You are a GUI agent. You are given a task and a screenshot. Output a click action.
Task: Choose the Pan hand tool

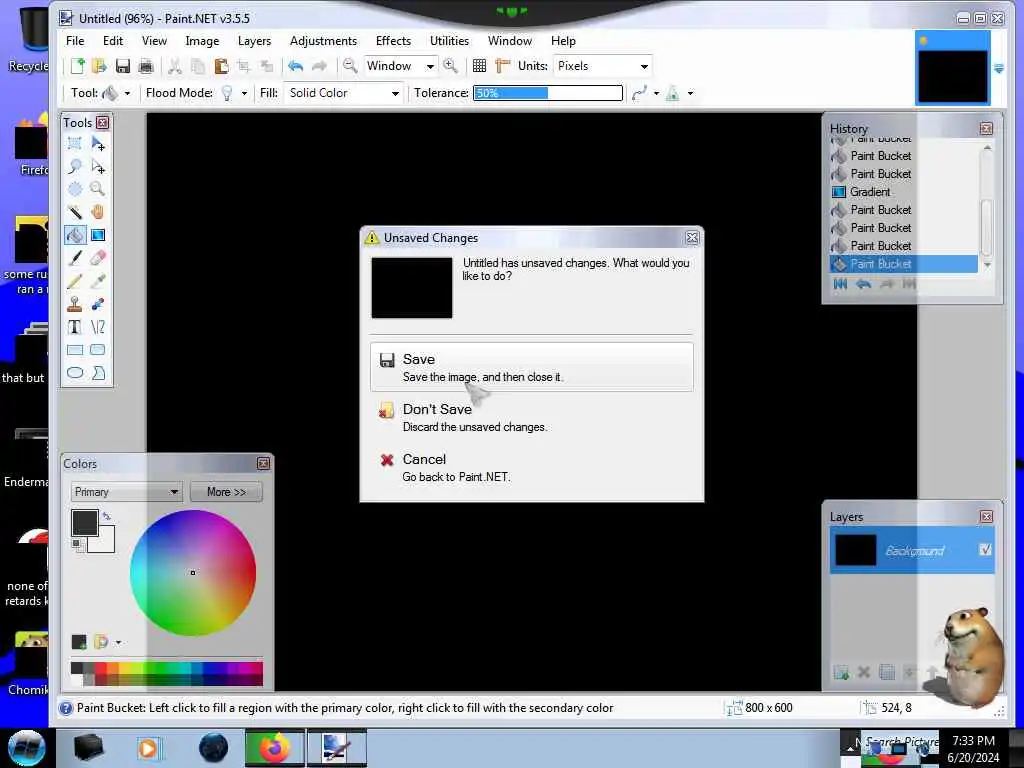point(98,212)
